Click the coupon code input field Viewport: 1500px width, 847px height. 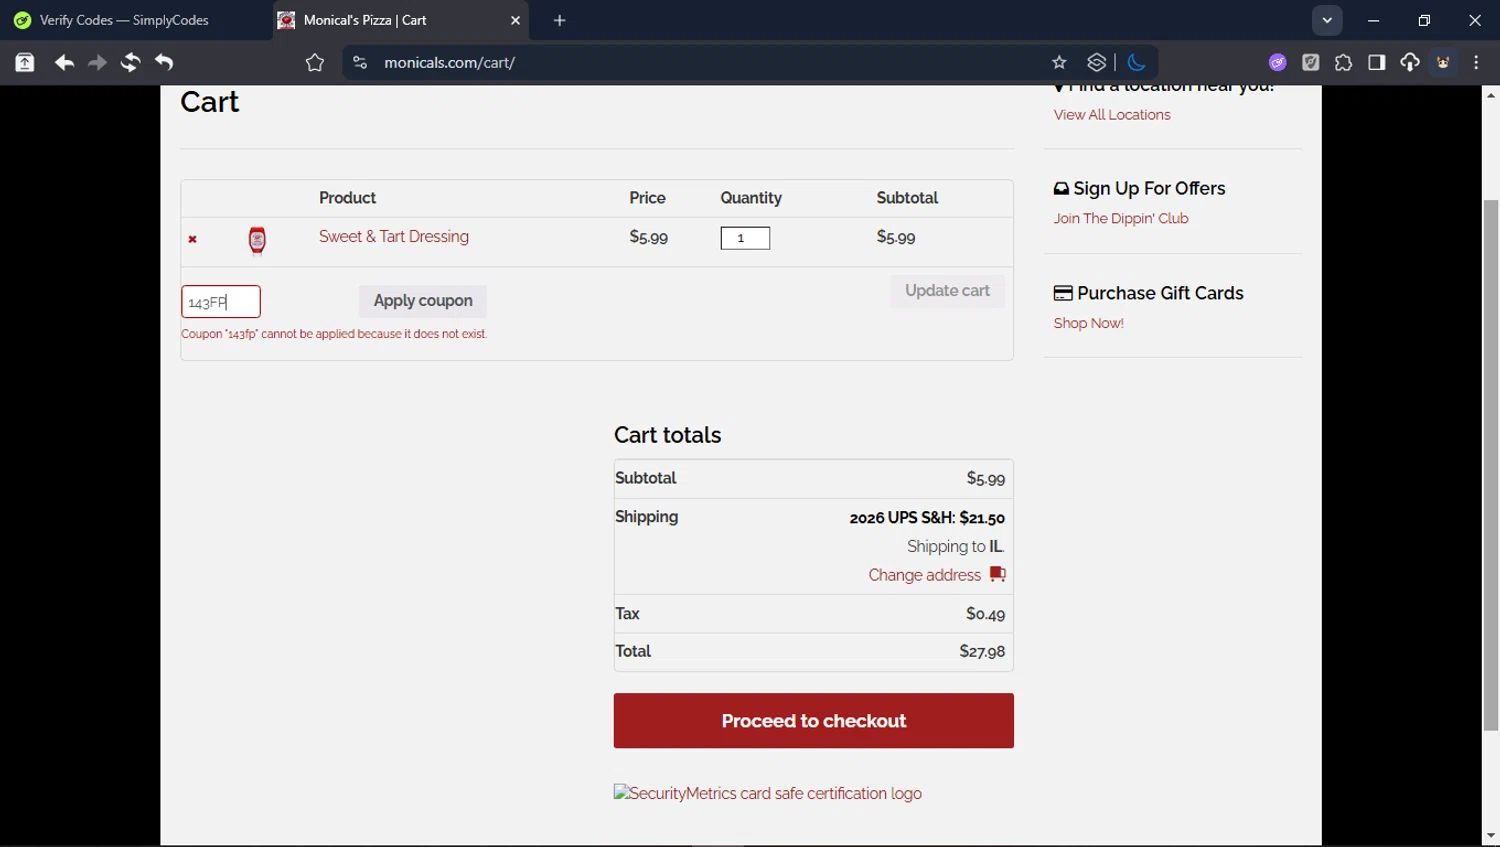point(221,302)
